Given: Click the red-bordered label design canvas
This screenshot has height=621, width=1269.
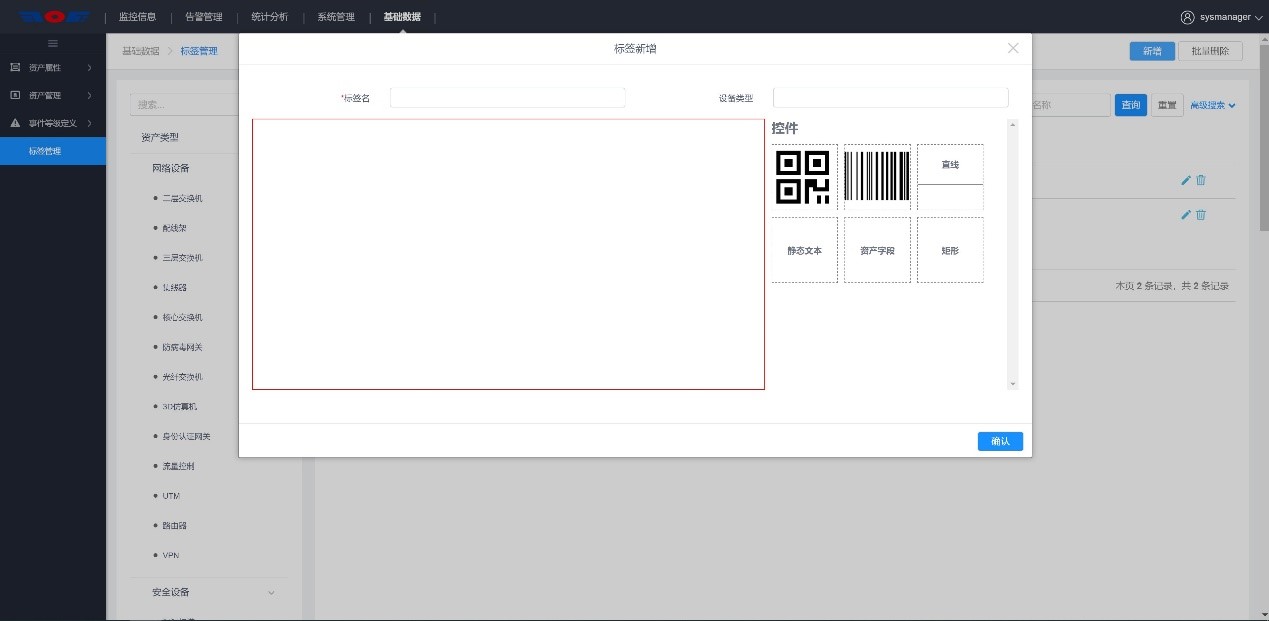Looking at the screenshot, I should (x=508, y=254).
